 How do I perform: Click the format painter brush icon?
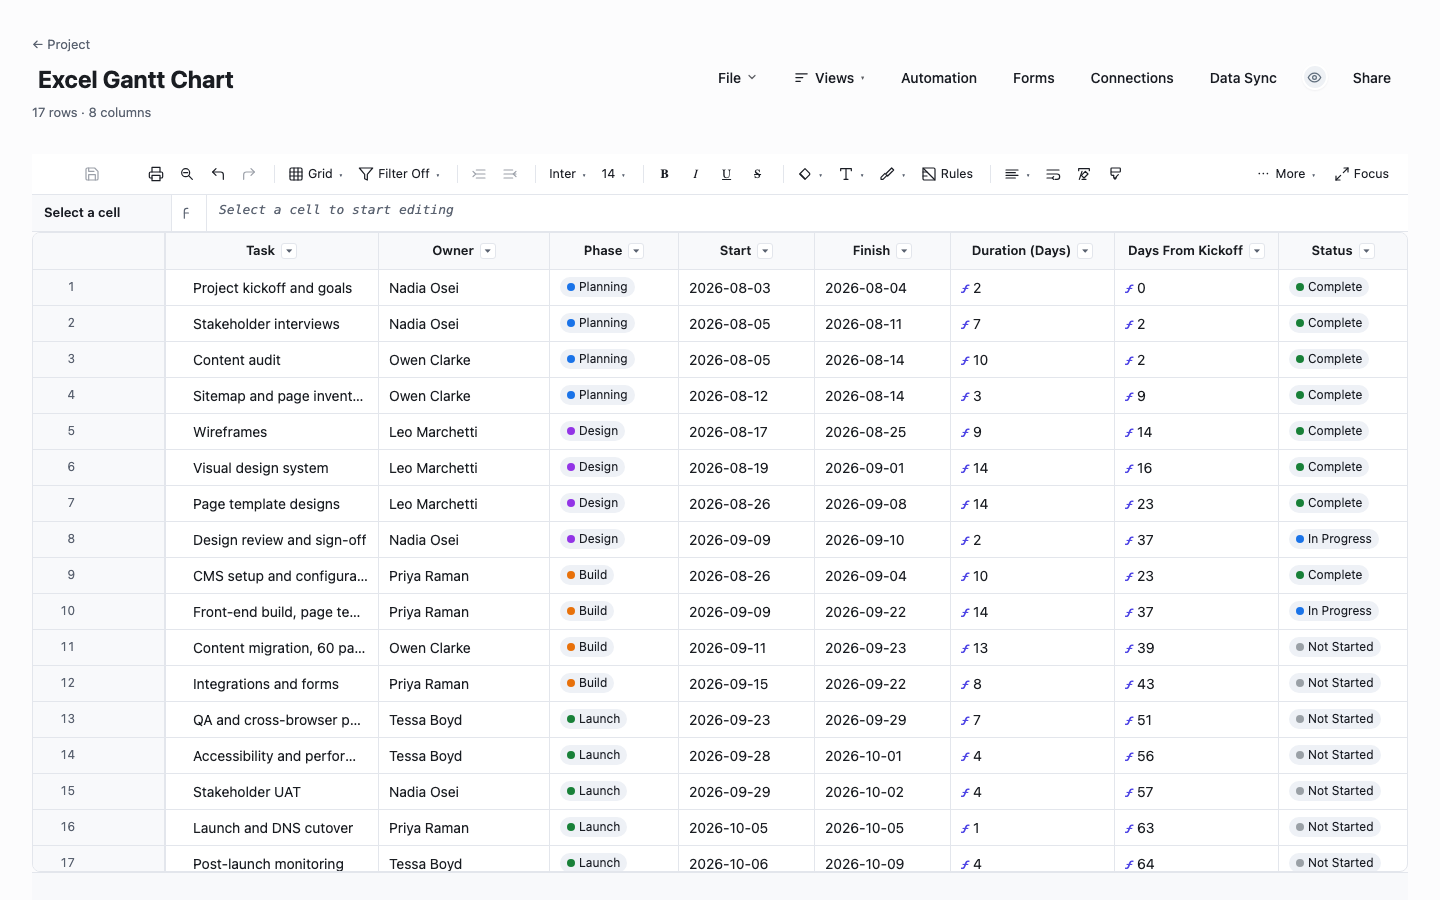pyautogui.click(x=1115, y=174)
